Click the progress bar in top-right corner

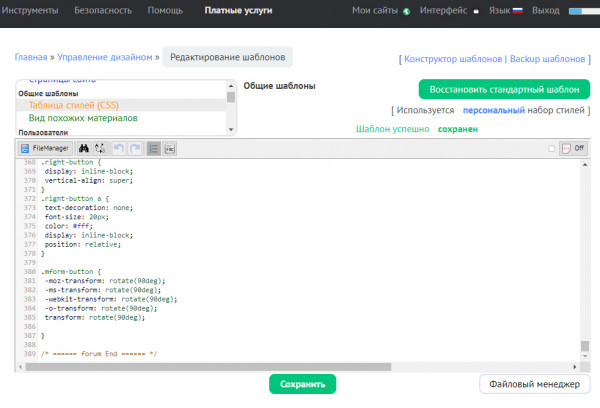click(584, 11)
